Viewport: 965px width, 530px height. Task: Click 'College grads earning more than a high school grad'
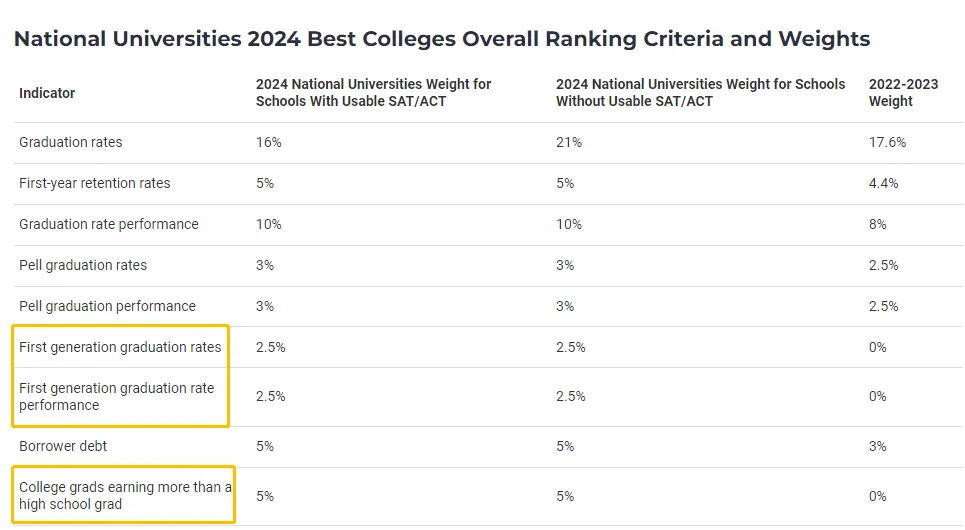(125, 495)
